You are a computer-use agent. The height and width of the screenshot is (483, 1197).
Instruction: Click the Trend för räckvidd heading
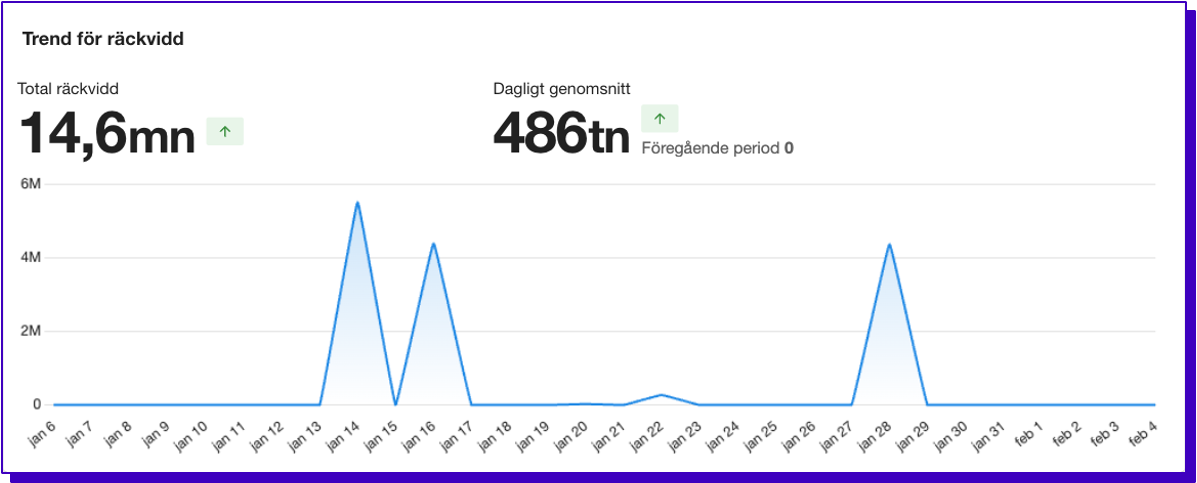point(102,40)
